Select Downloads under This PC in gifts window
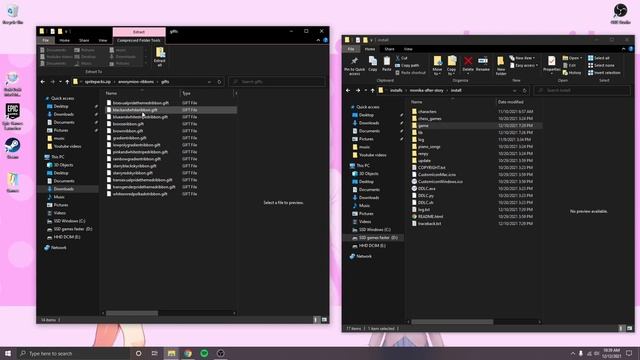Viewport: 640px width, 360px height. pyautogui.click(x=64, y=189)
